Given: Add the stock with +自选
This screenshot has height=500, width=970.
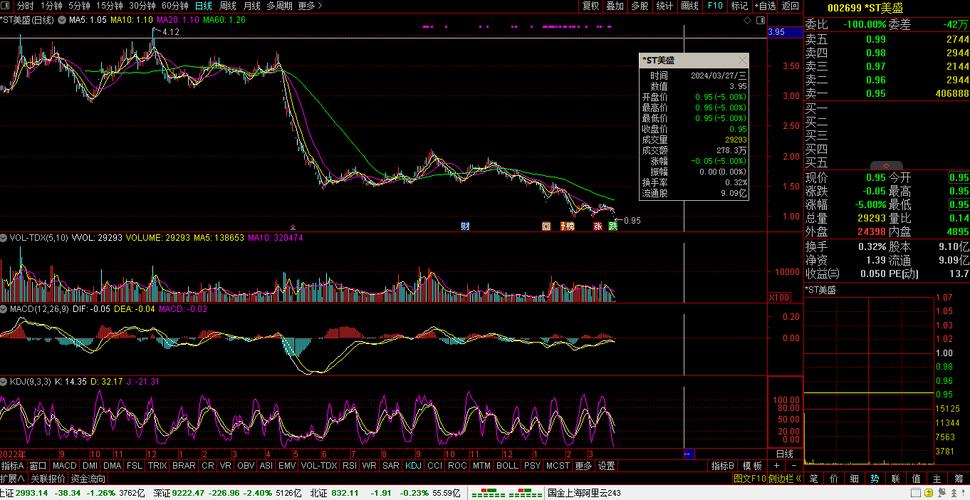Looking at the screenshot, I should point(765,6).
